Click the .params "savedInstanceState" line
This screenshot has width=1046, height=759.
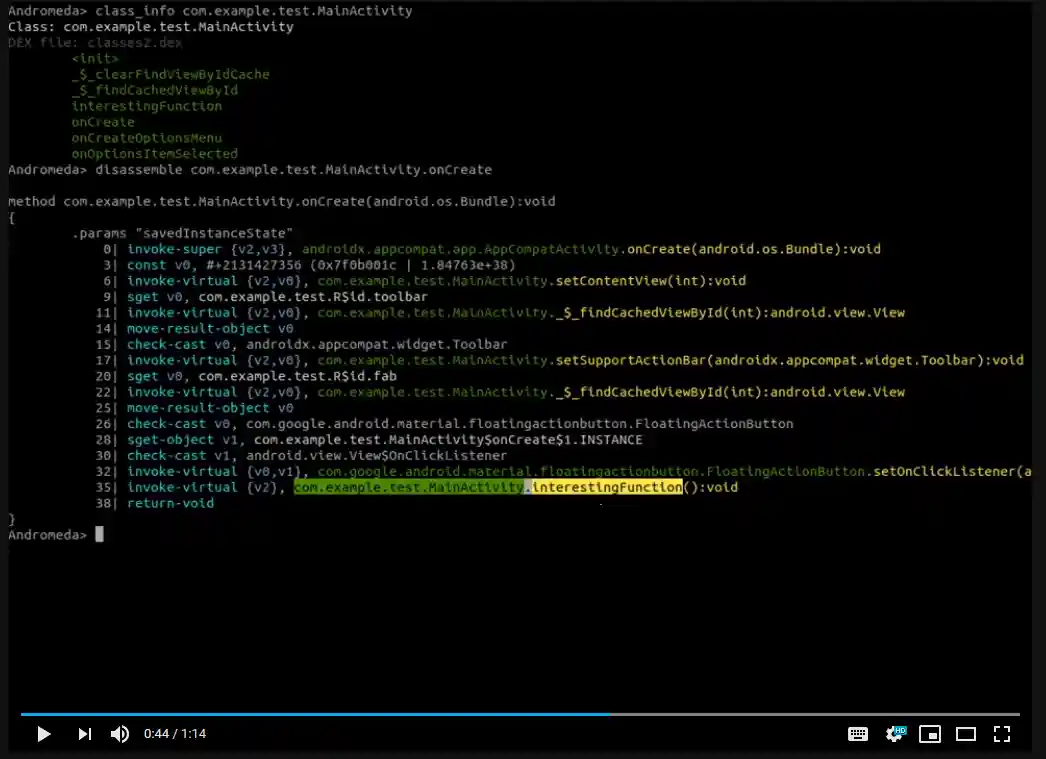[x=181, y=233]
